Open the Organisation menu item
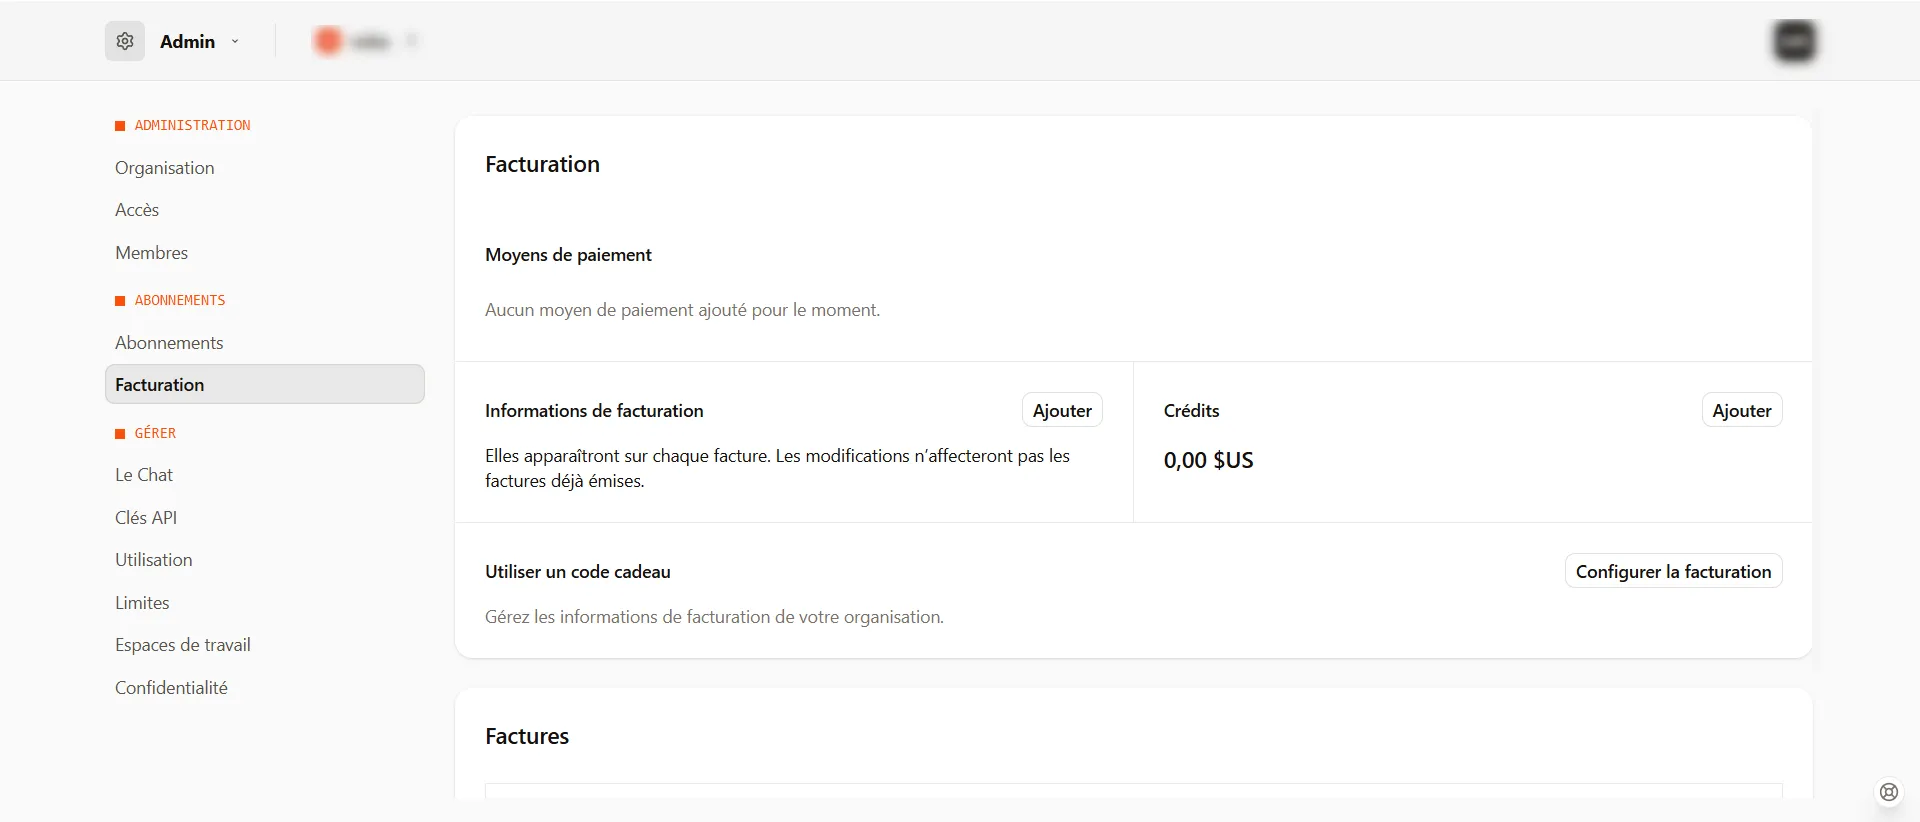This screenshot has height=822, width=1920. pyautogui.click(x=164, y=168)
